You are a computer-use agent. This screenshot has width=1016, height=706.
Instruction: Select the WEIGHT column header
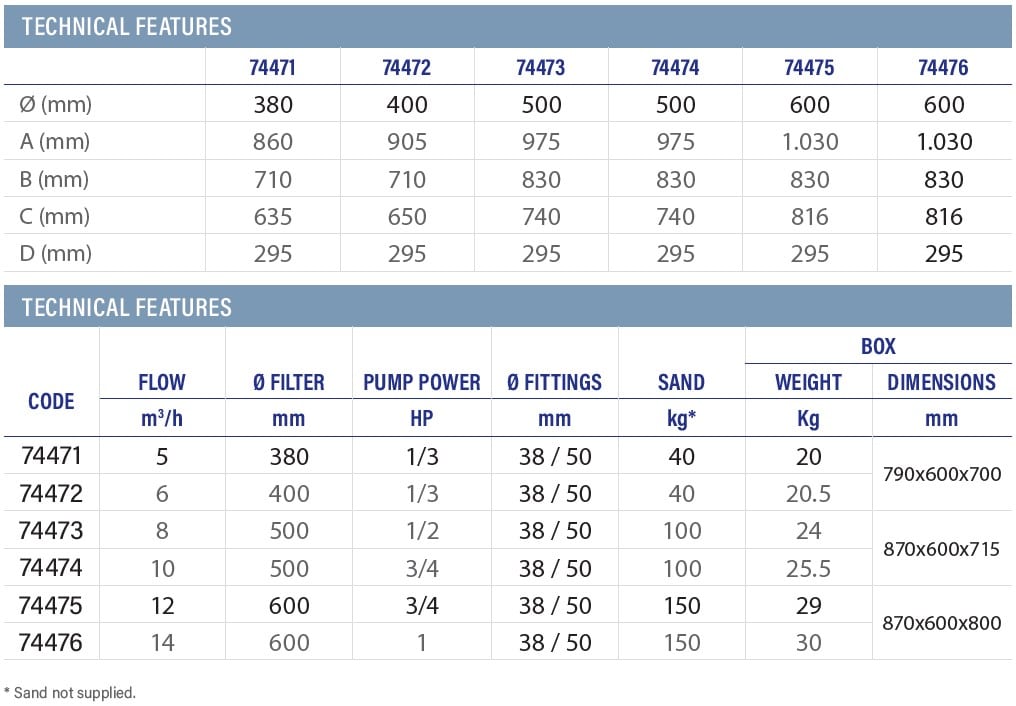coord(808,382)
